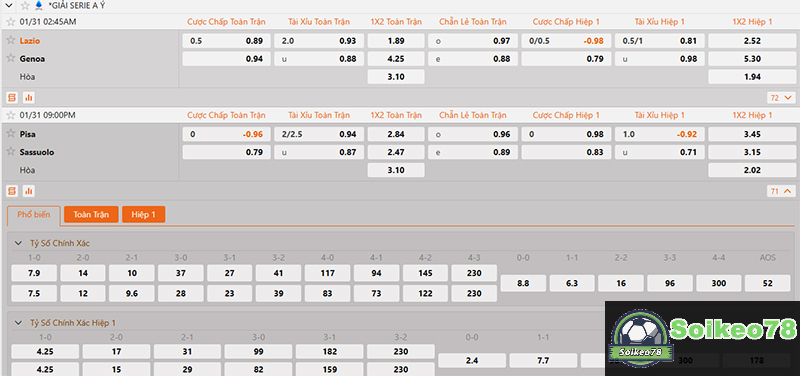Viewport: 800px width, 376px height.
Task: Switch to the Hiệp 1 tab
Action: [143, 215]
